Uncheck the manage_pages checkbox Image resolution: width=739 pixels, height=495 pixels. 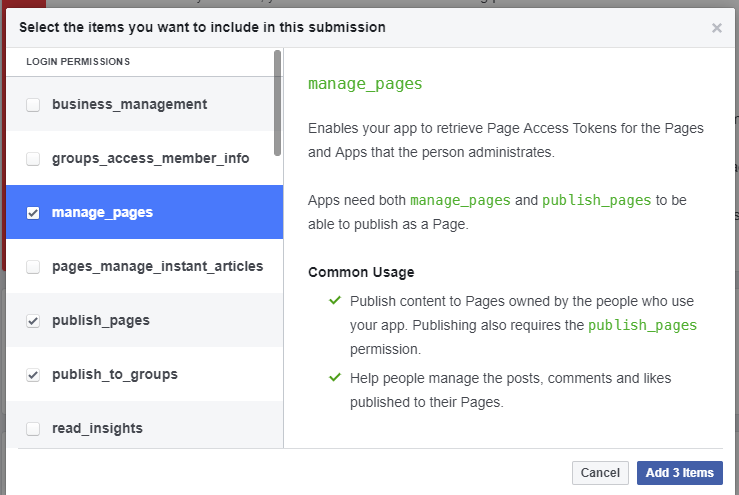tap(33, 213)
